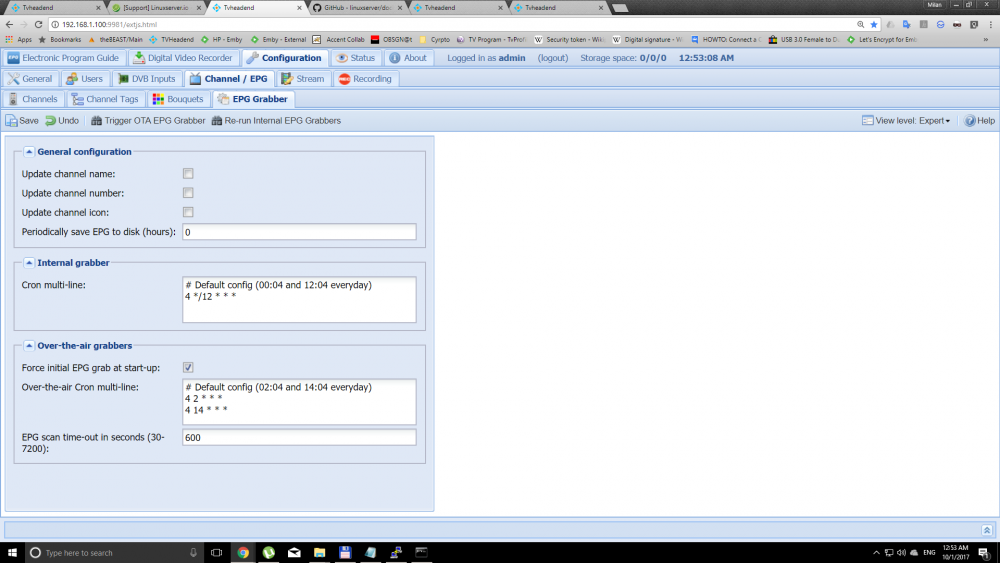The height and width of the screenshot is (563, 1000).
Task: Open the Help panel
Action: coord(979,121)
